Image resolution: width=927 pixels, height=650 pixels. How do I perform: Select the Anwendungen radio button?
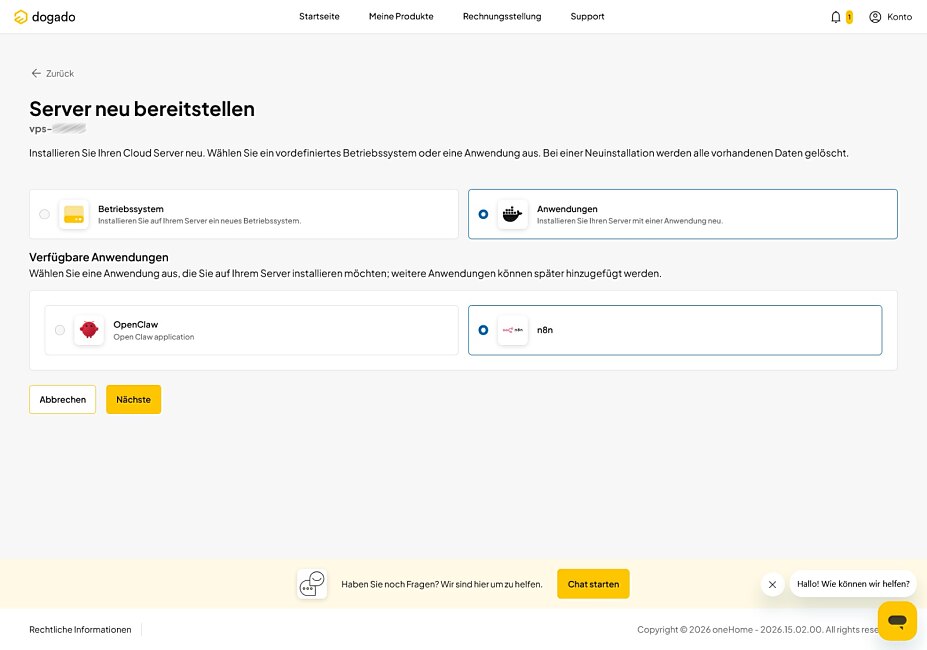pos(483,214)
